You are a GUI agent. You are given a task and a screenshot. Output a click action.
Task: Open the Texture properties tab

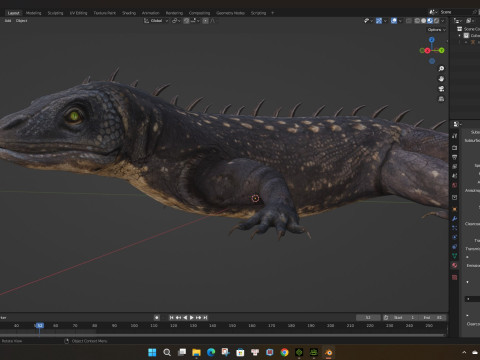coord(454,277)
